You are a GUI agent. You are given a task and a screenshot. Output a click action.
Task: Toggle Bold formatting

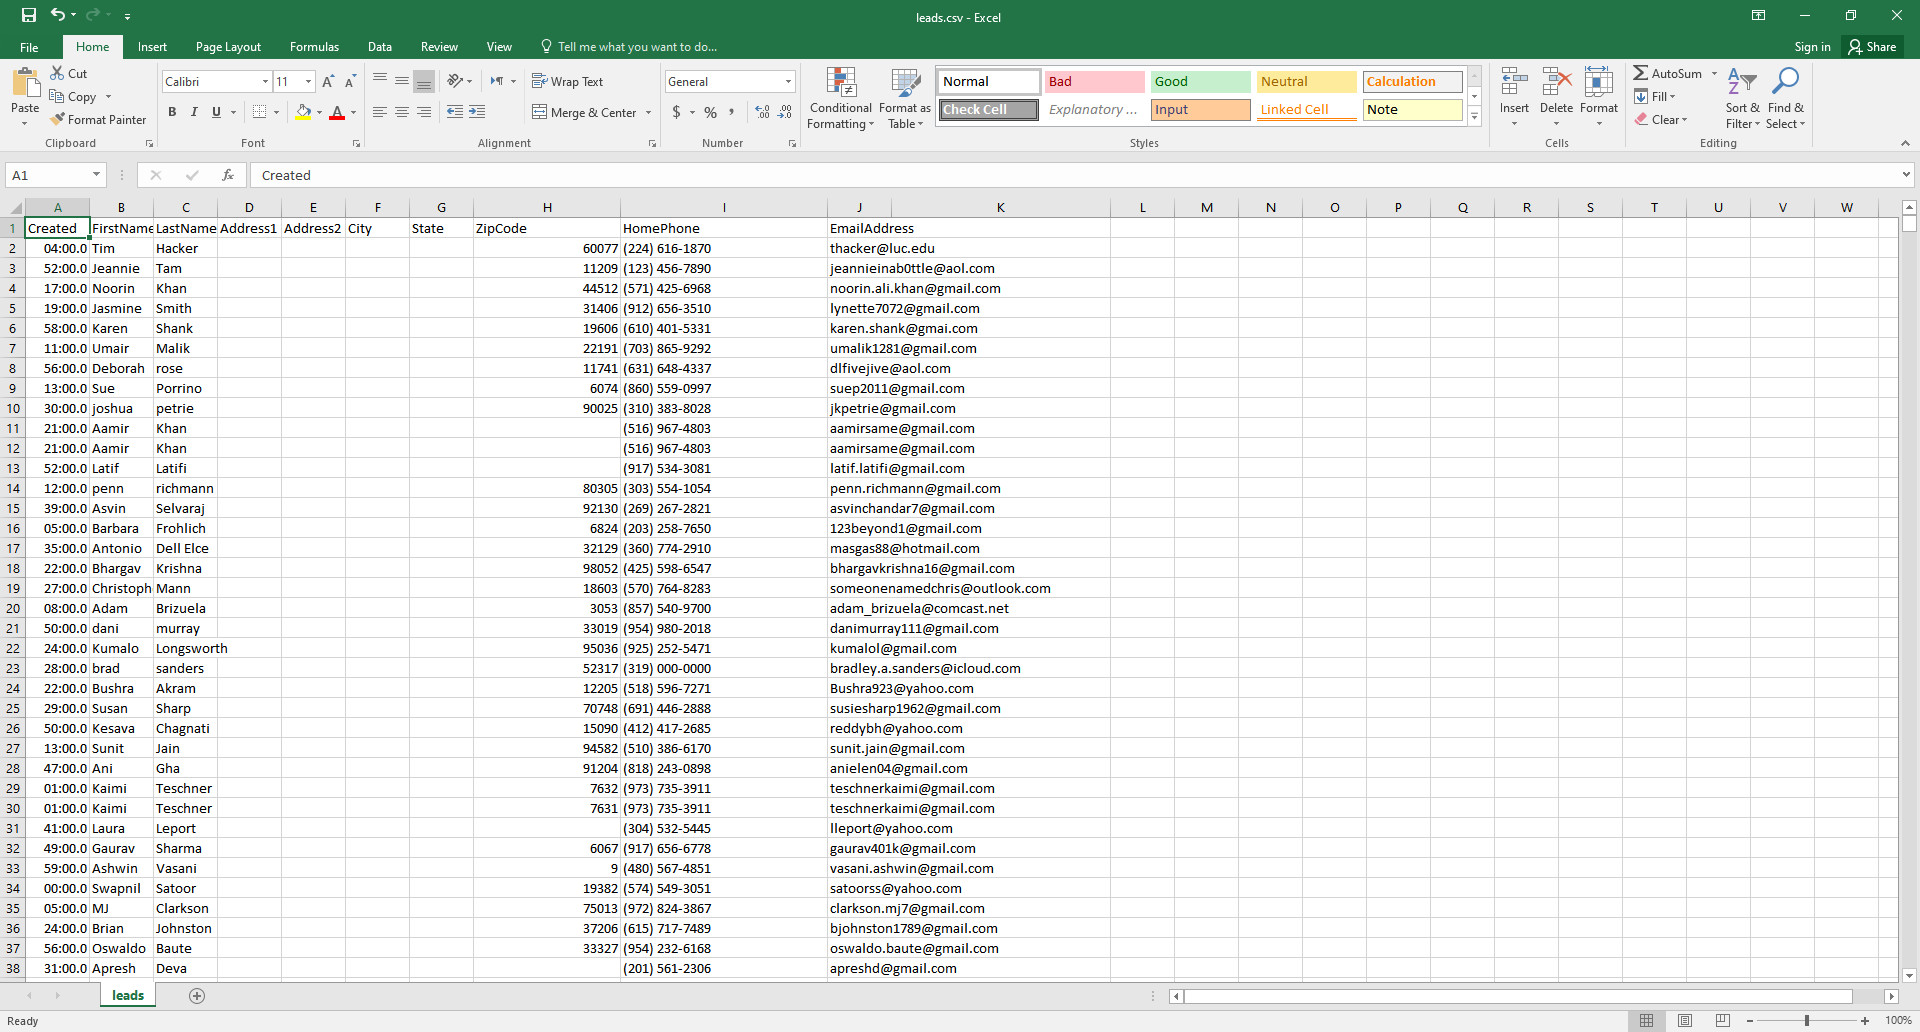(x=172, y=112)
